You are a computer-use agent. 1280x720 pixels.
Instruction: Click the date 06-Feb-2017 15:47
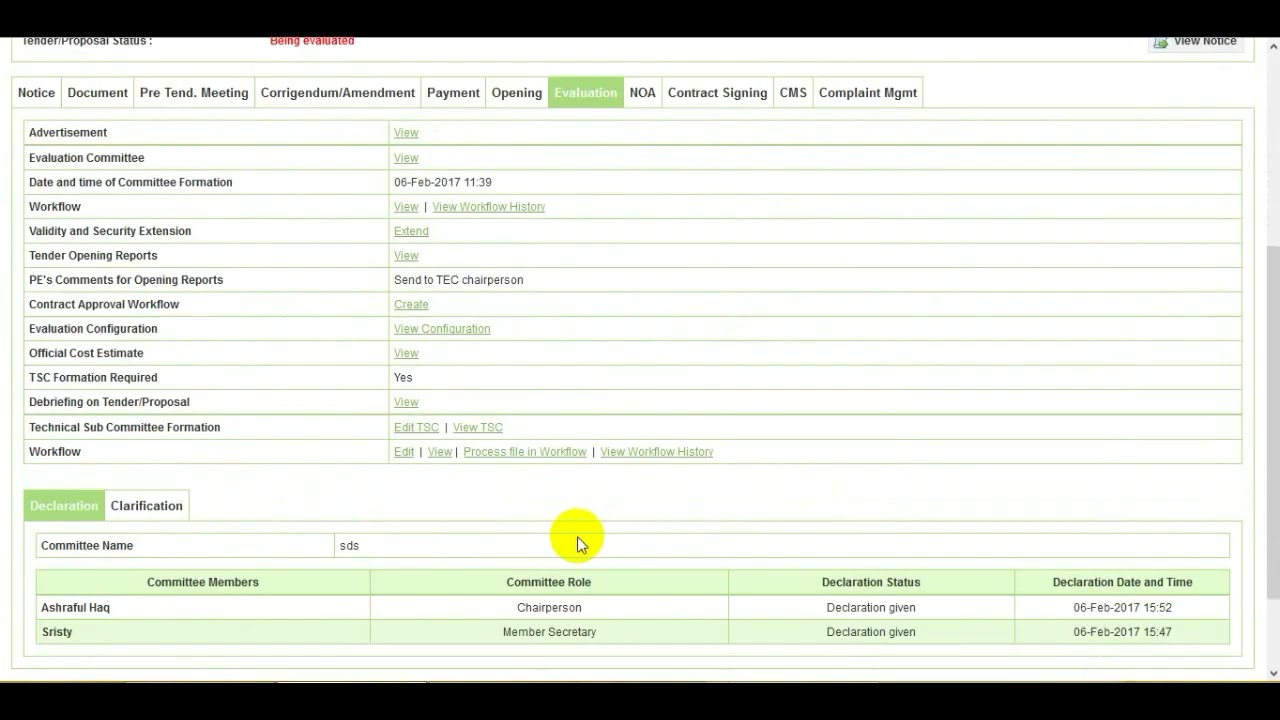point(1122,632)
